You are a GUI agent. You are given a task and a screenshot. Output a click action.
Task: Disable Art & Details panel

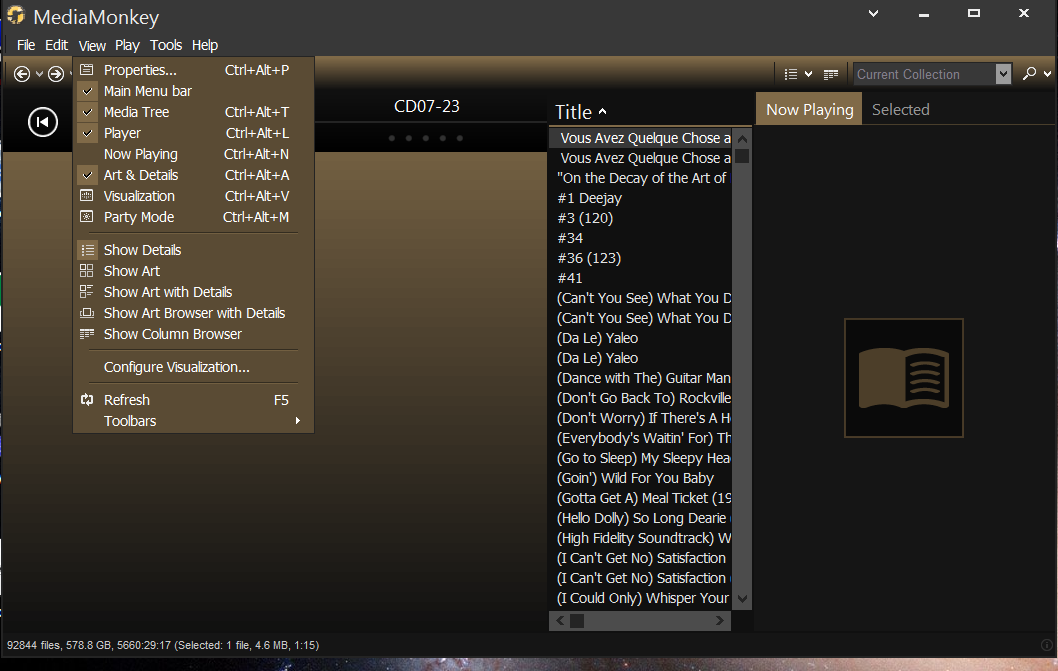(x=141, y=175)
